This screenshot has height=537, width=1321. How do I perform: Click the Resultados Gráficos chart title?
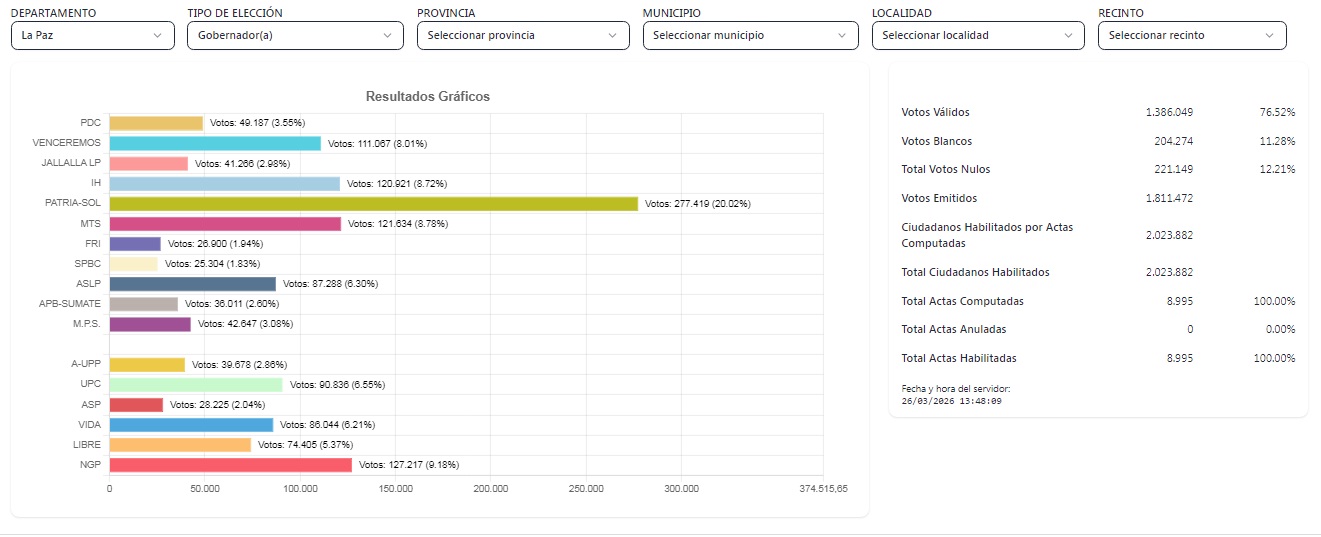(427, 97)
